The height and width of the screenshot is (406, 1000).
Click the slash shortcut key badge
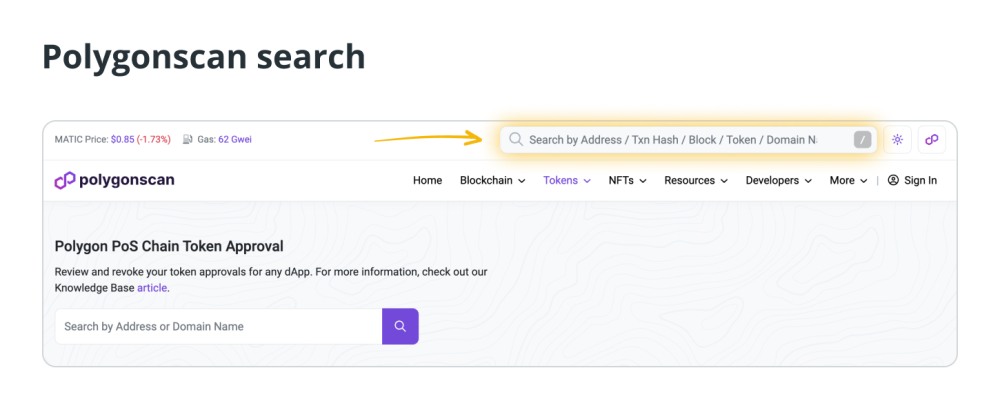coord(862,140)
